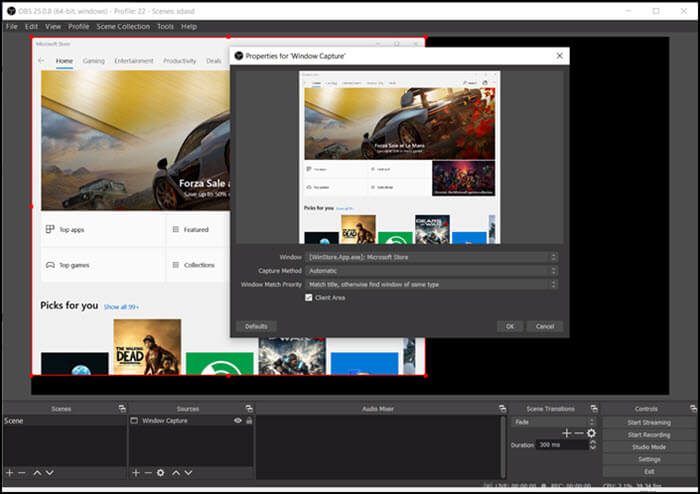The width and height of the screenshot is (700, 494).
Task: Remove the selected scene with minus icon
Action: tap(22, 472)
